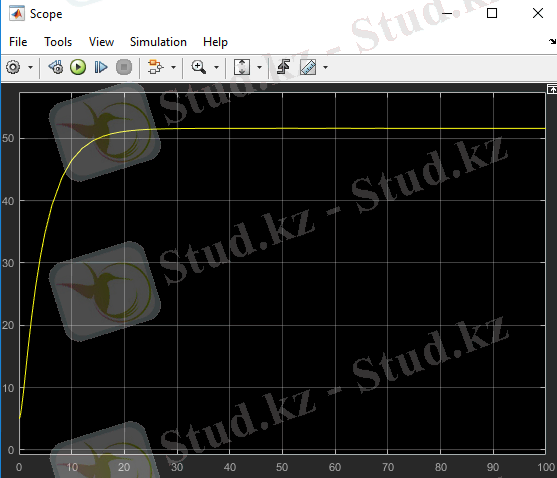The height and width of the screenshot is (478, 557).
Task: Expand the Highlight Block dropdown arrow
Action: pyautogui.click(x=173, y=67)
